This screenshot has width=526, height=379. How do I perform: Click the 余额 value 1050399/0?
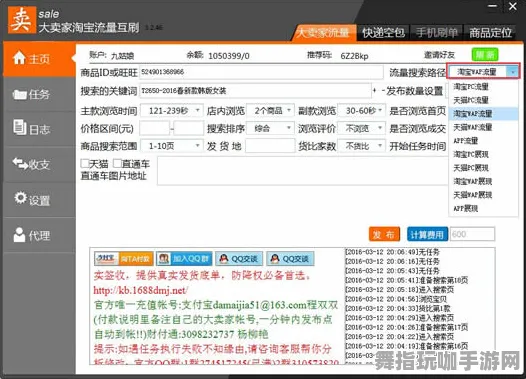coord(229,56)
